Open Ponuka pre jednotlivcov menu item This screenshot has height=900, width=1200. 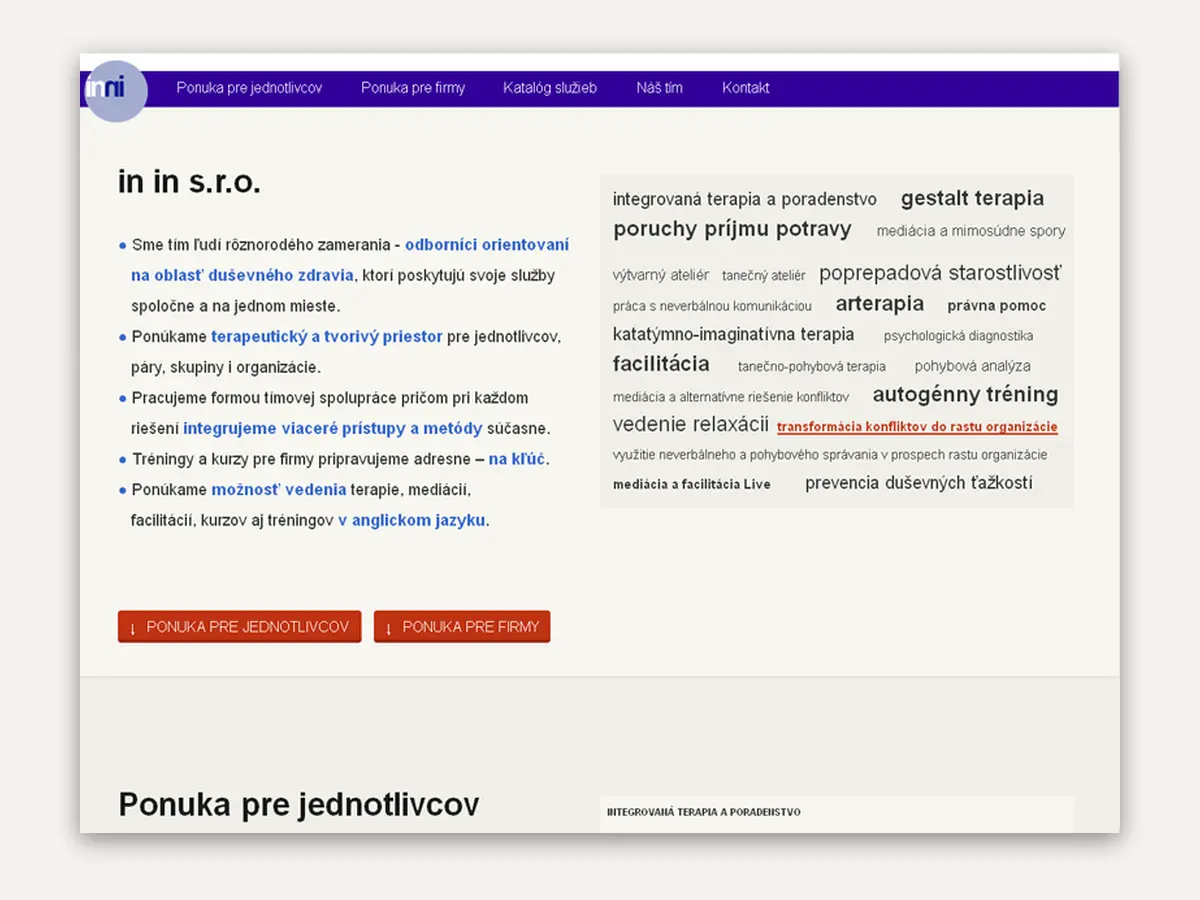249,88
